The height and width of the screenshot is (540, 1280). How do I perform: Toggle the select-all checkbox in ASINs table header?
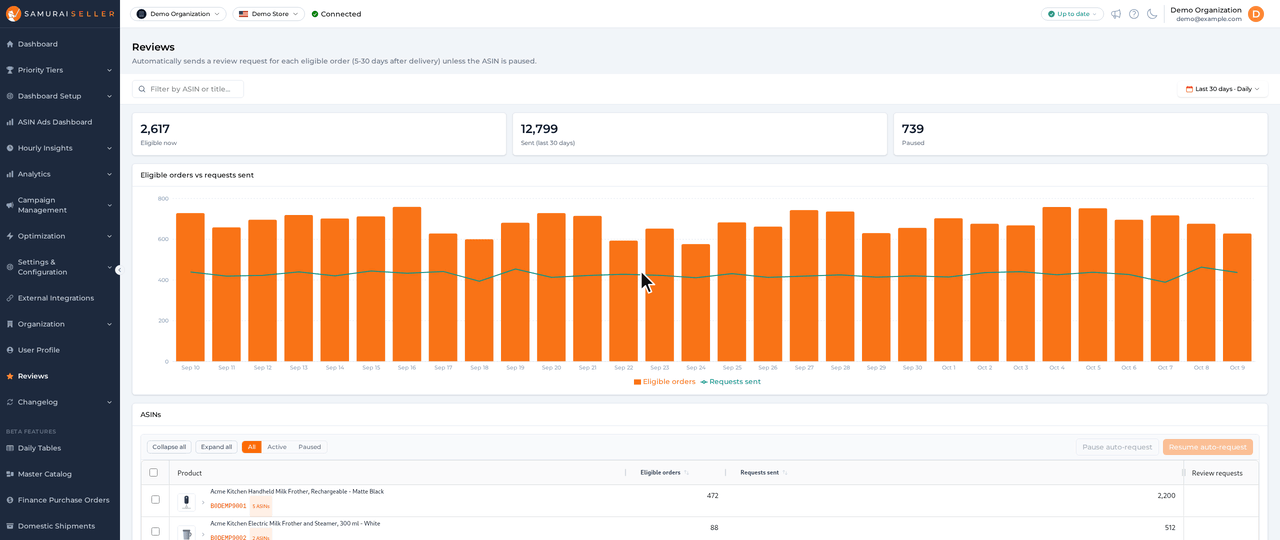coord(153,473)
